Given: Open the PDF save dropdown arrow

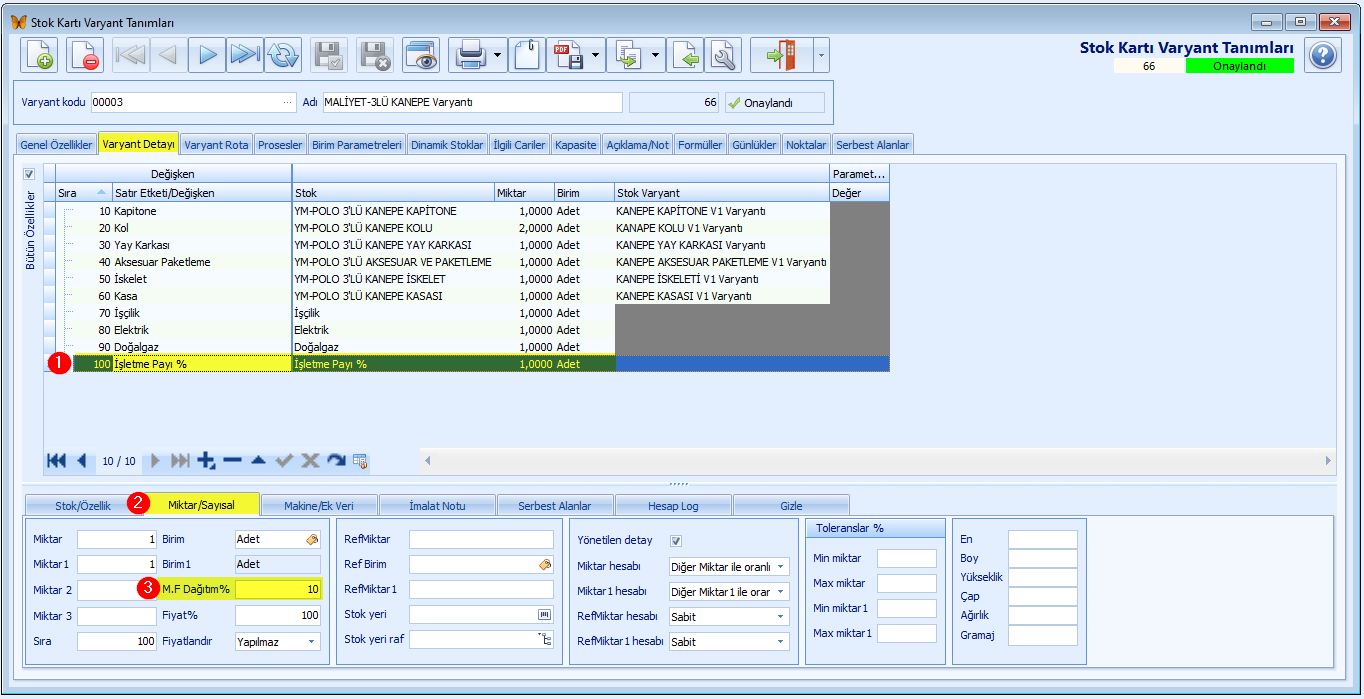Looking at the screenshot, I should click(x=597, y=55).
